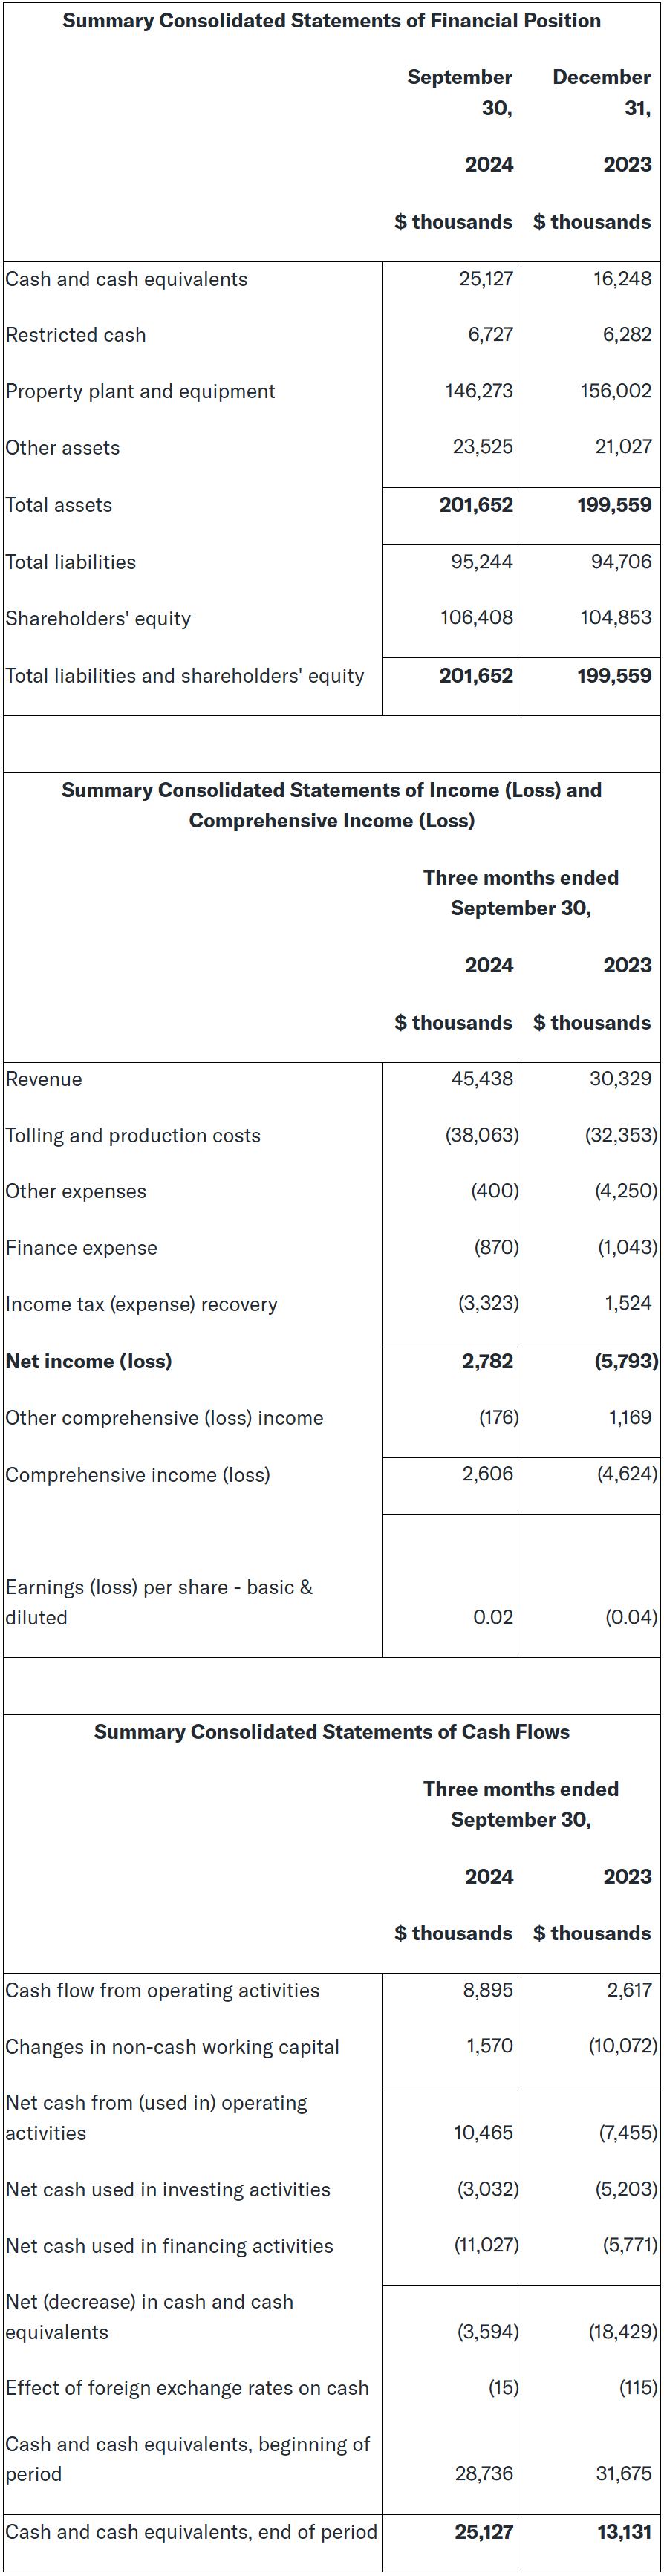Click end of period cash value 13,131
This screenshot has height=2576, width=664.
(x=624, y=2531)
